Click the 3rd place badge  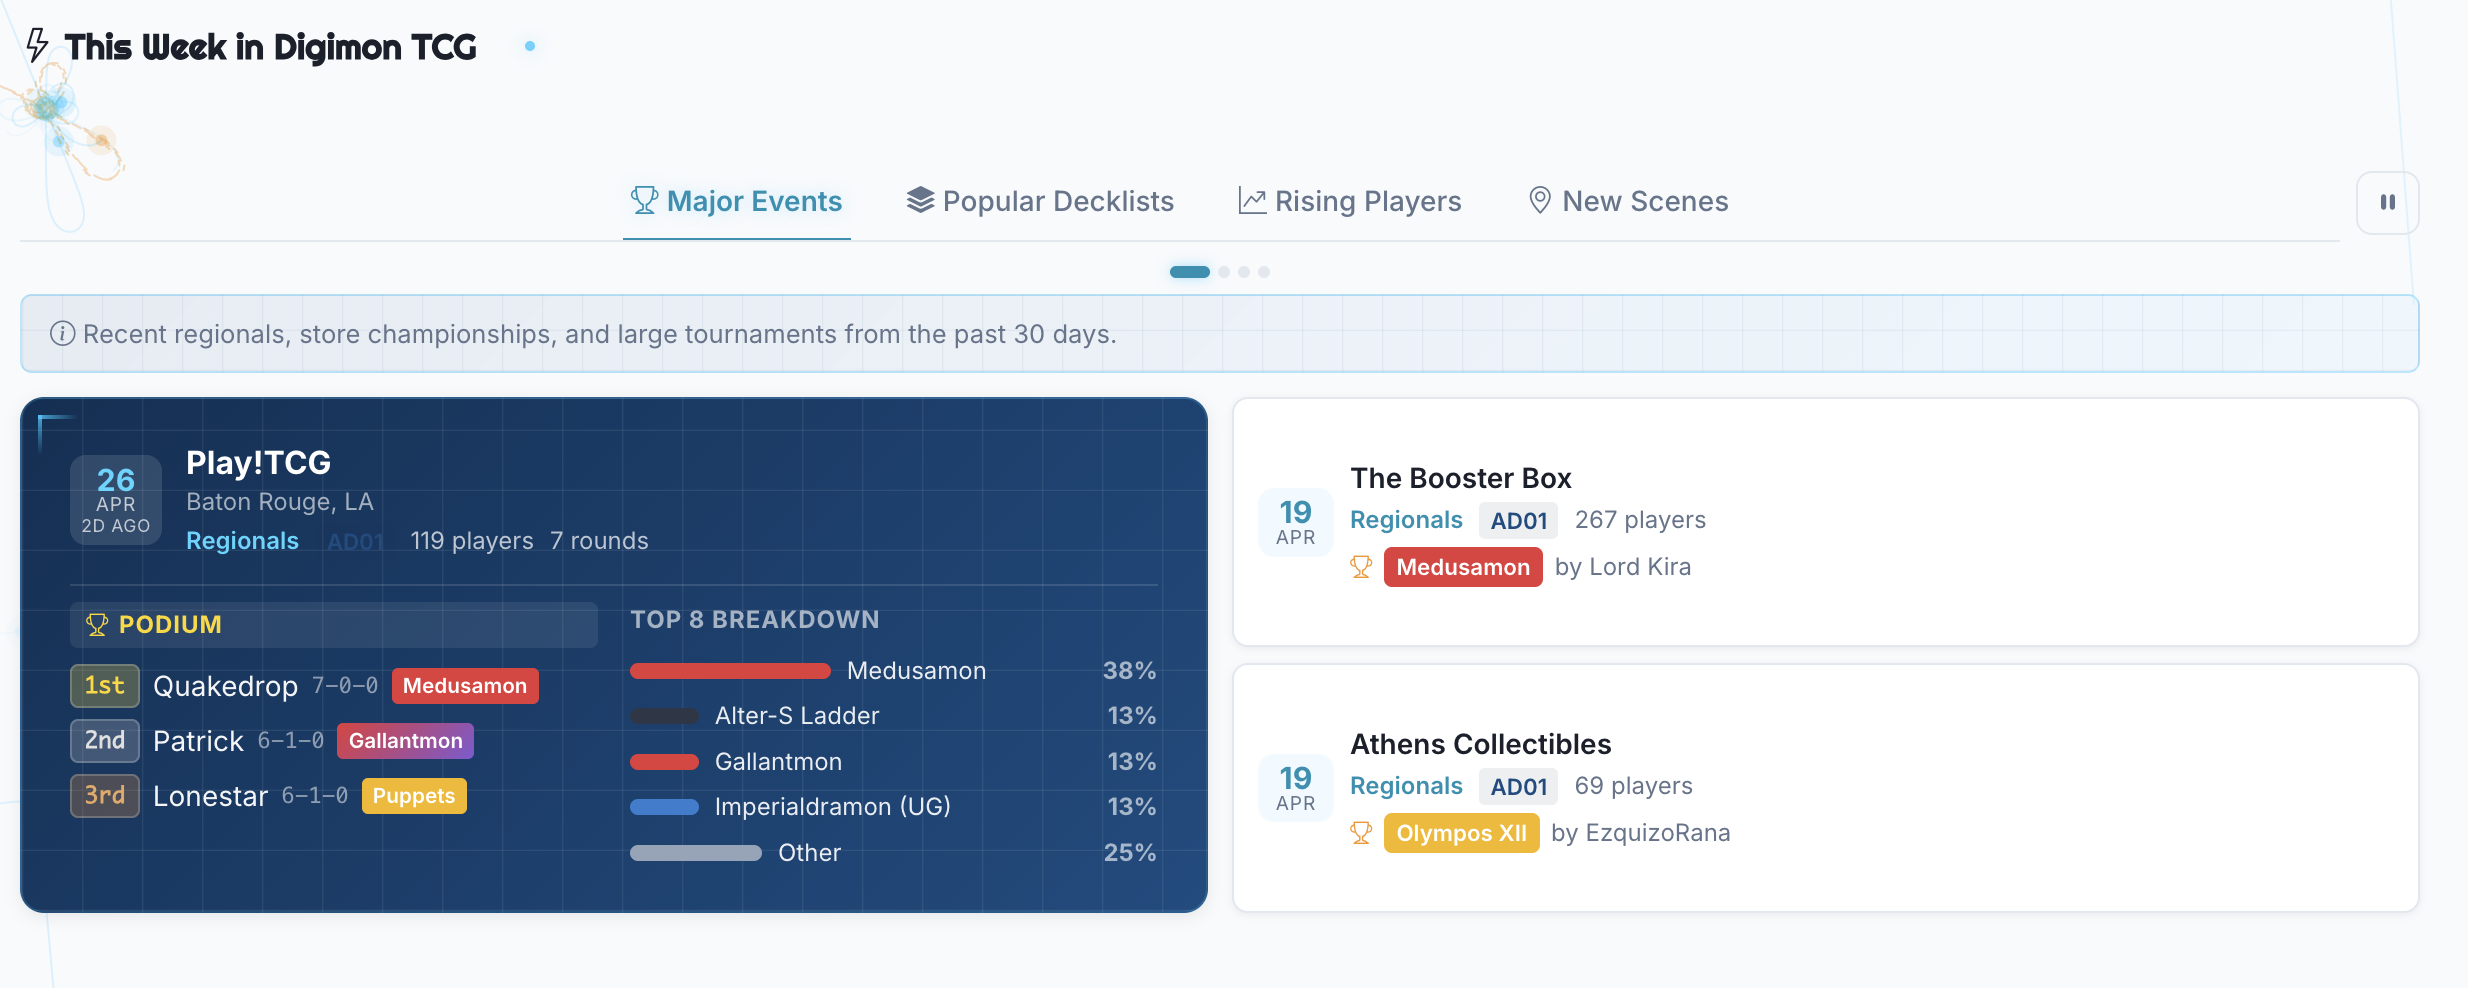105,796
